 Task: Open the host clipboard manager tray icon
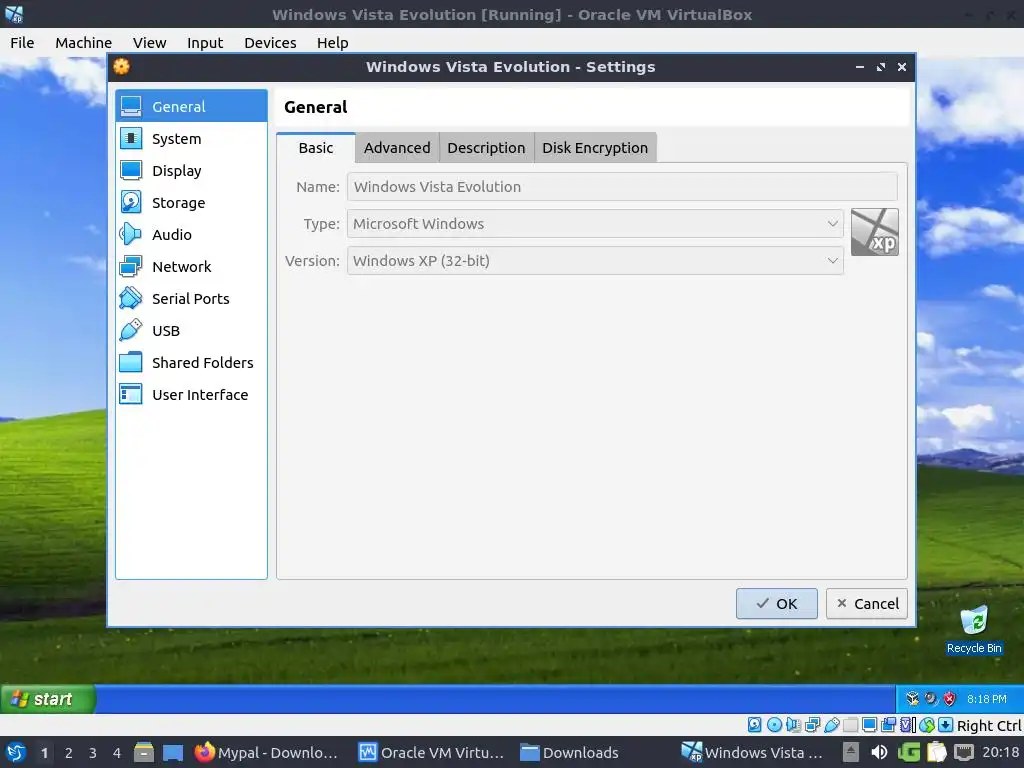(x=936, y=752)
